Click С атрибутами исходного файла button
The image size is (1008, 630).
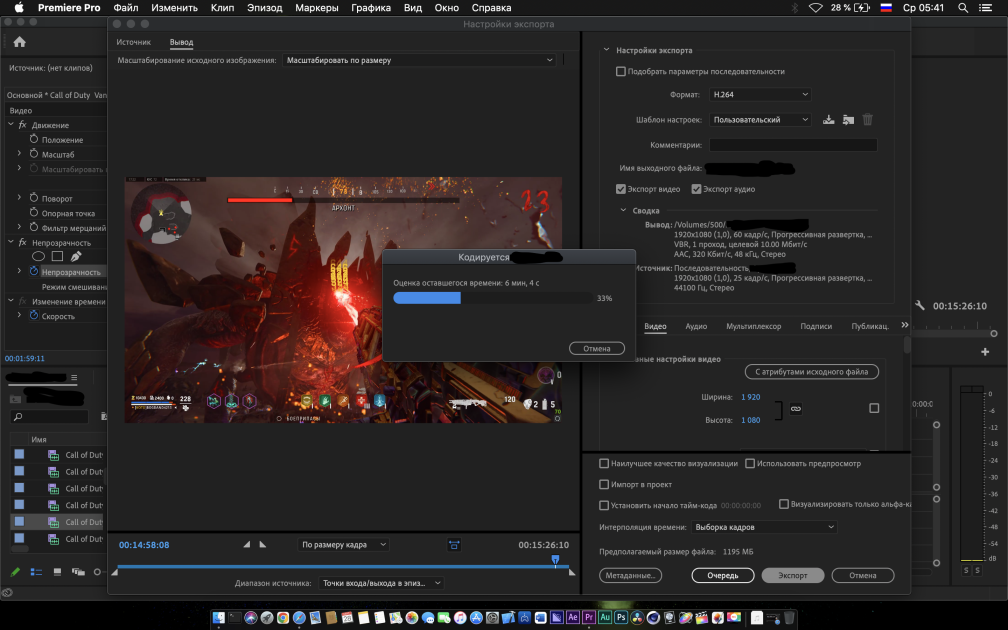811,372
